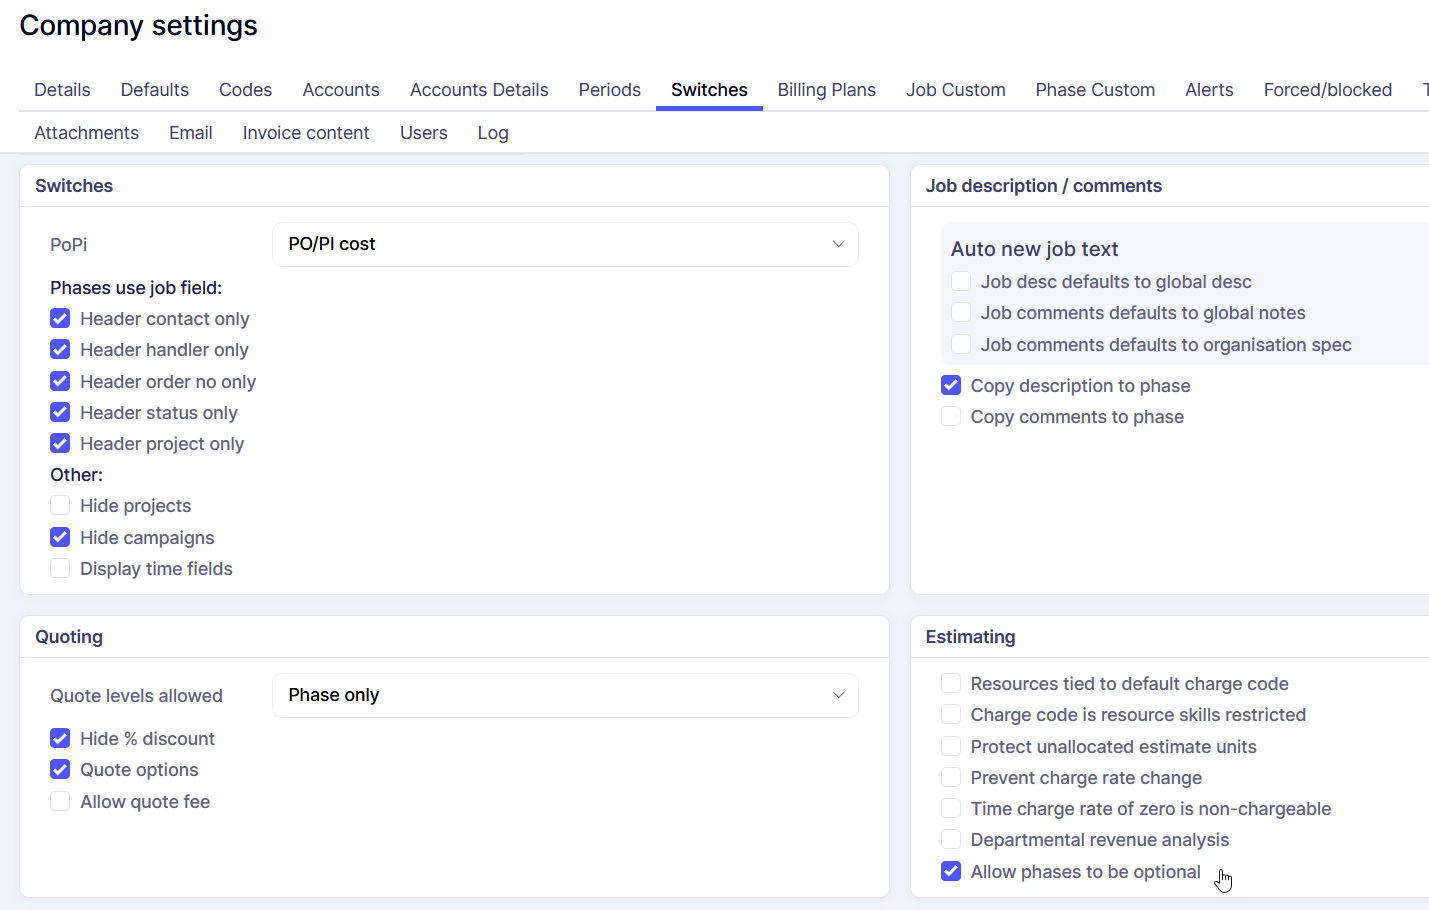Open the Log tab

(493, 133)
